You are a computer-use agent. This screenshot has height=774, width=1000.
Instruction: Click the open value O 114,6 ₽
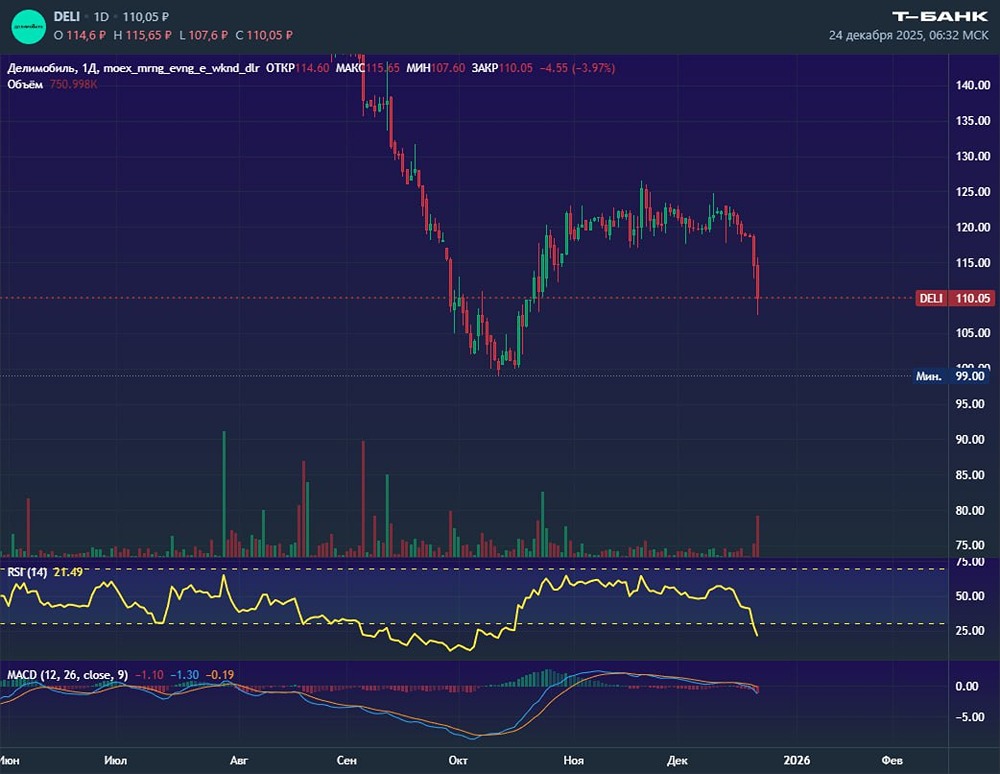point(80,35)
